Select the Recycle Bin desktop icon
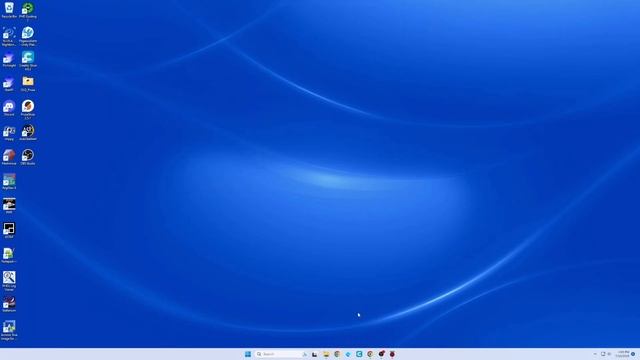Screen dimensions: 640x360 click(9, 10)
